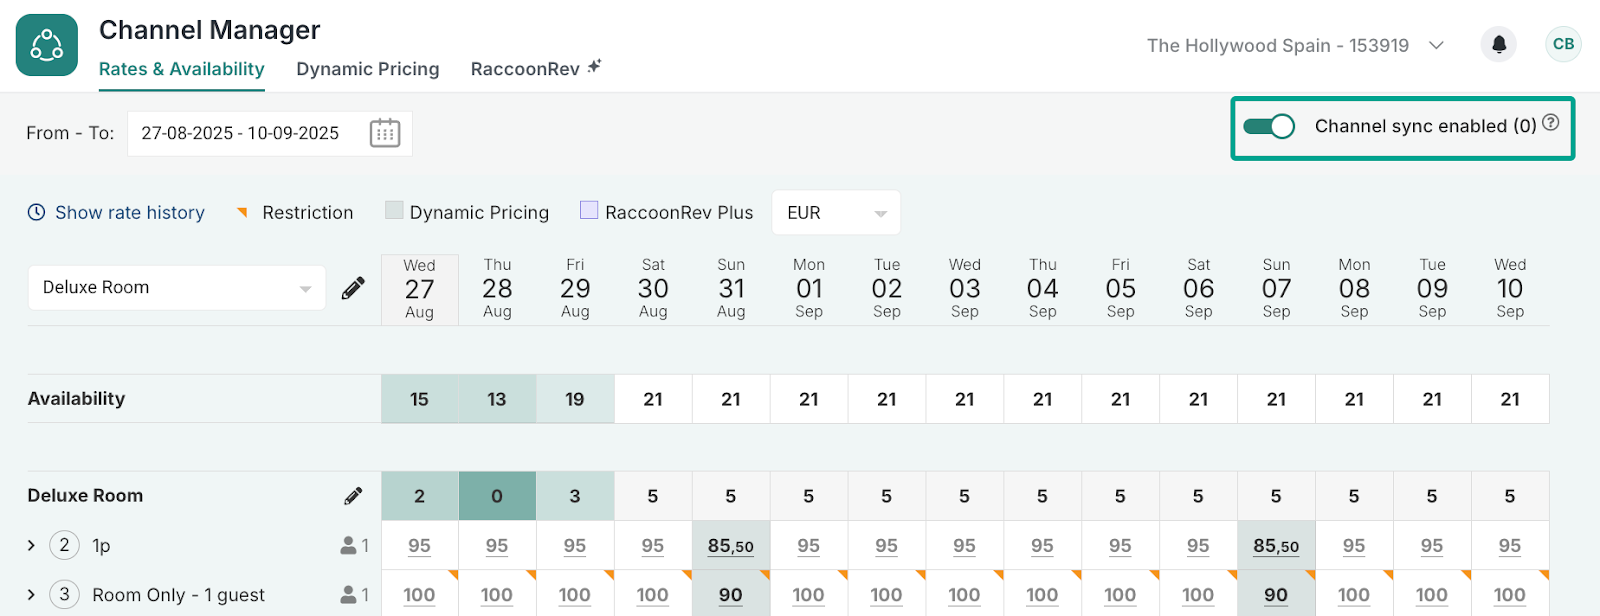The width and height of the screenshot is (1600, 616).
Task: Open The Hollywood Spain property selector
Action: click(x=1295, y=45)
